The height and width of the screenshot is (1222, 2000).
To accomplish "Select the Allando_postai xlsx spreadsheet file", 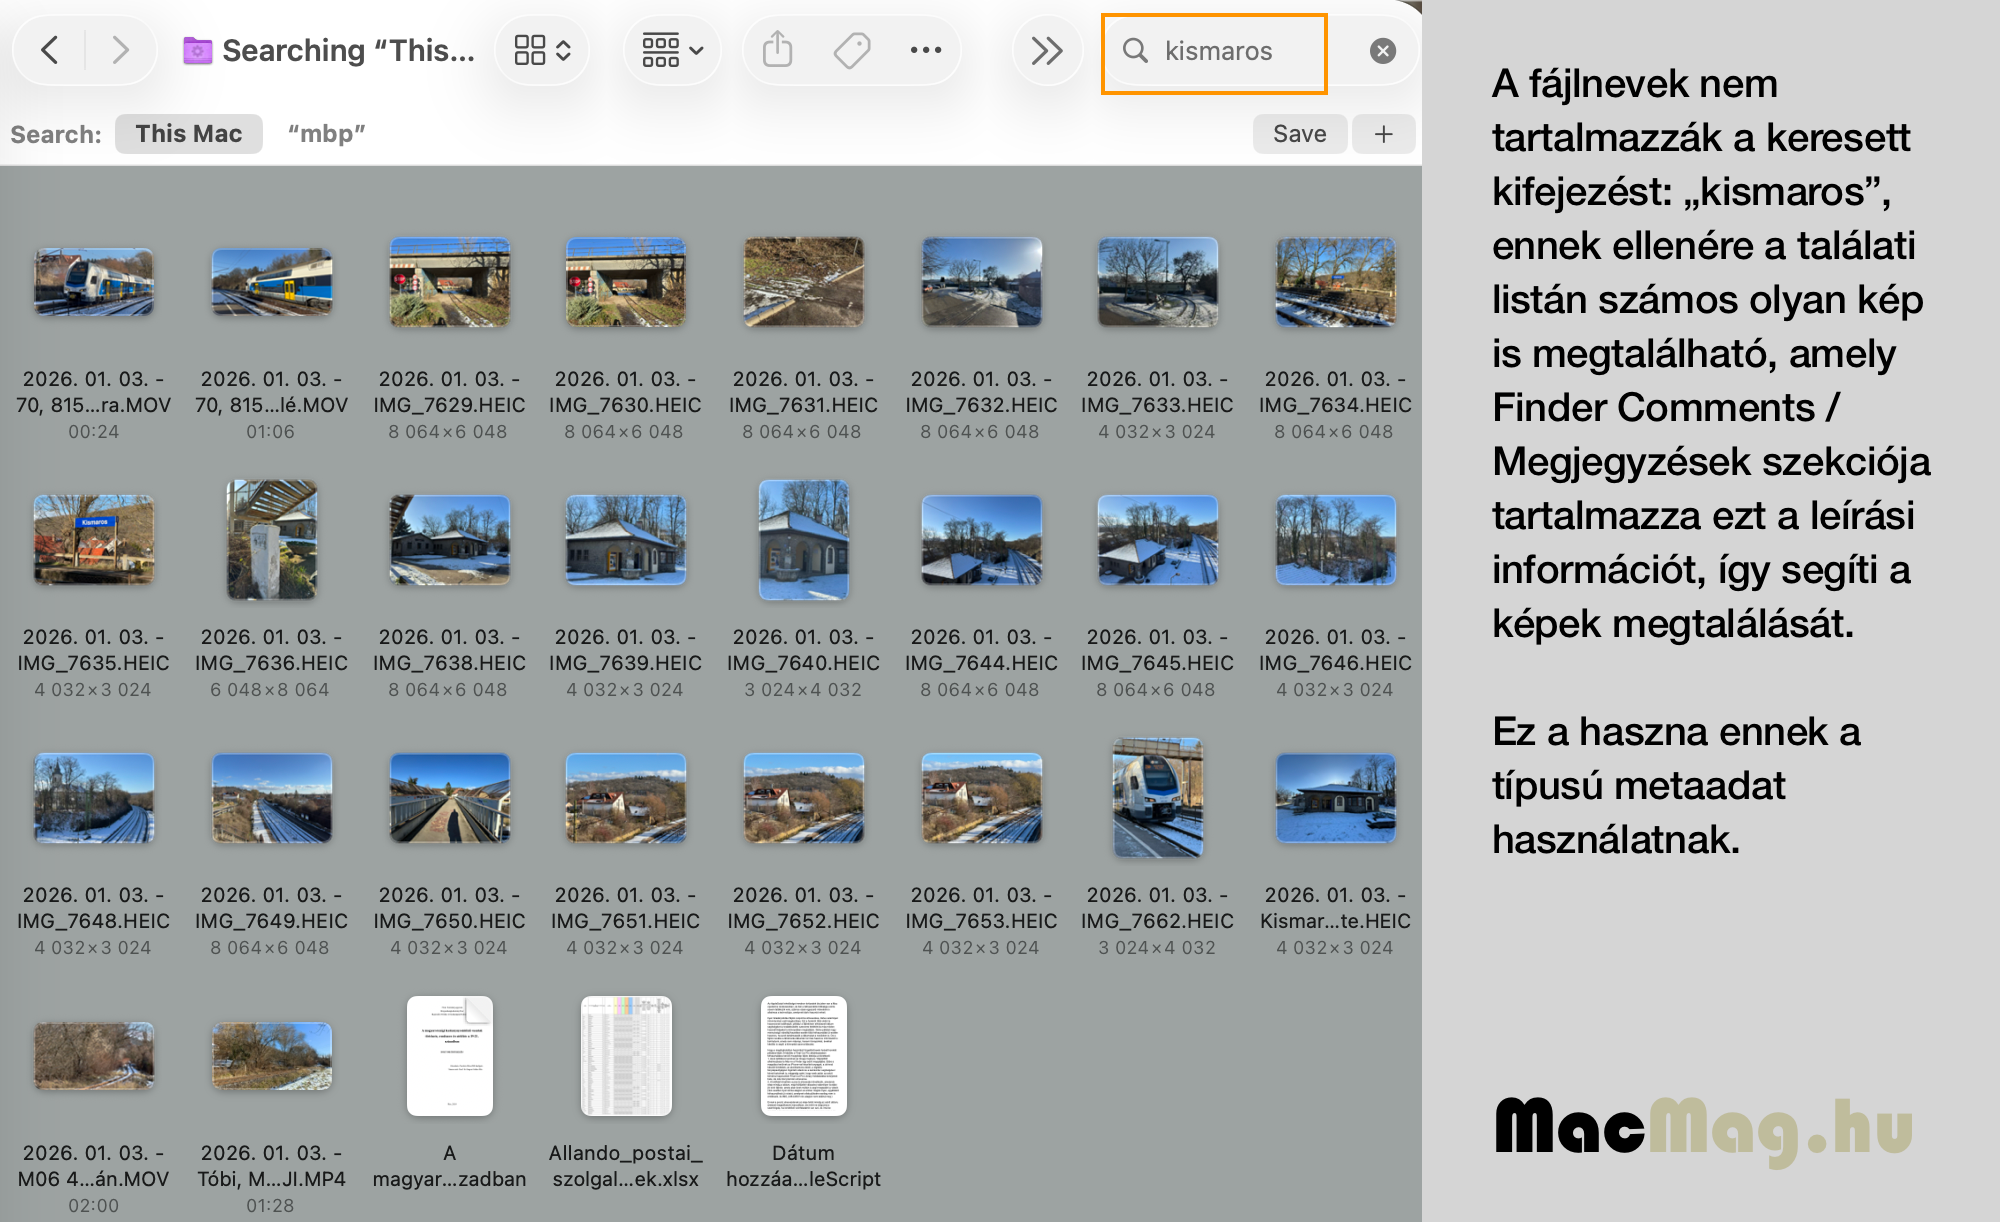I will click(x=626, y=1056).
